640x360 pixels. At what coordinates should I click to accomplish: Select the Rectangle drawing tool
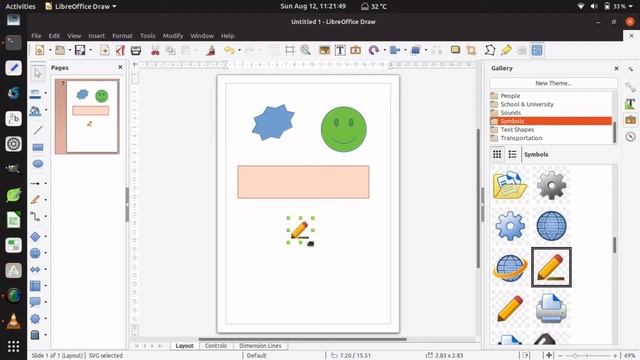[x=38, y=147]
